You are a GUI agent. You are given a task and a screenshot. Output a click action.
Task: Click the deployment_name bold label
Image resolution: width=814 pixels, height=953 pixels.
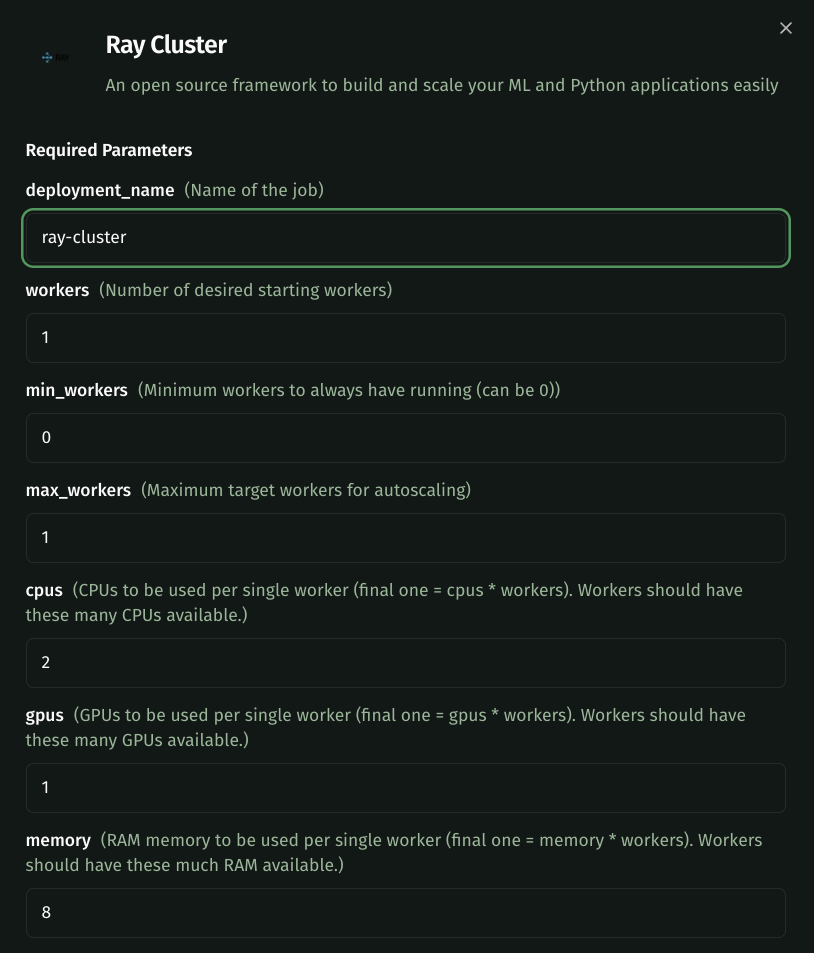(x=99, y=190)
